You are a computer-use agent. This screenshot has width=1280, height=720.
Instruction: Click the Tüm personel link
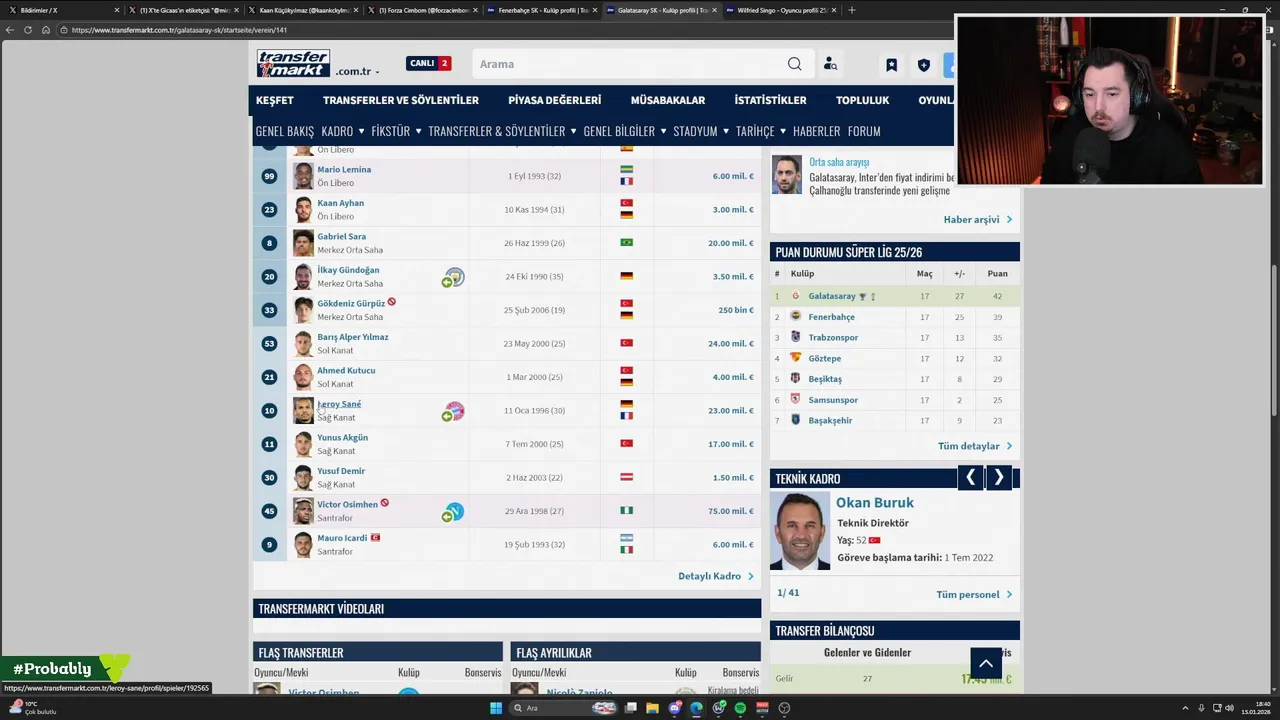[x=974, y=594]
